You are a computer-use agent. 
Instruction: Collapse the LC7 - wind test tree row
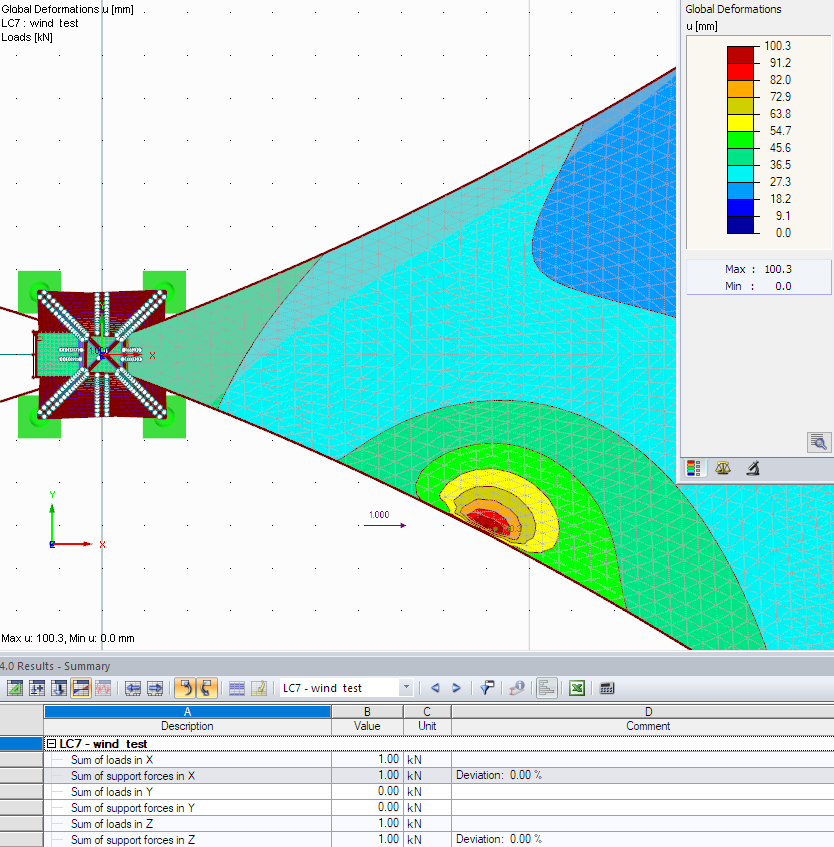click(51, 744)
